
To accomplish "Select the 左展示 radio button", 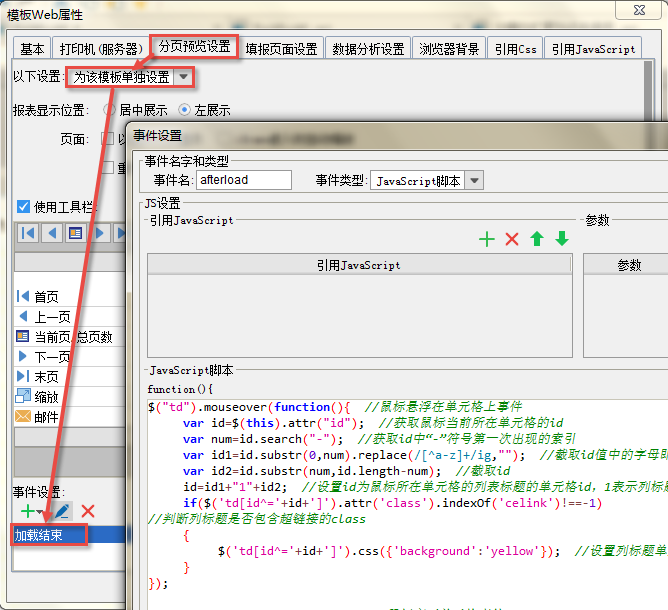I will coord(184,110).
